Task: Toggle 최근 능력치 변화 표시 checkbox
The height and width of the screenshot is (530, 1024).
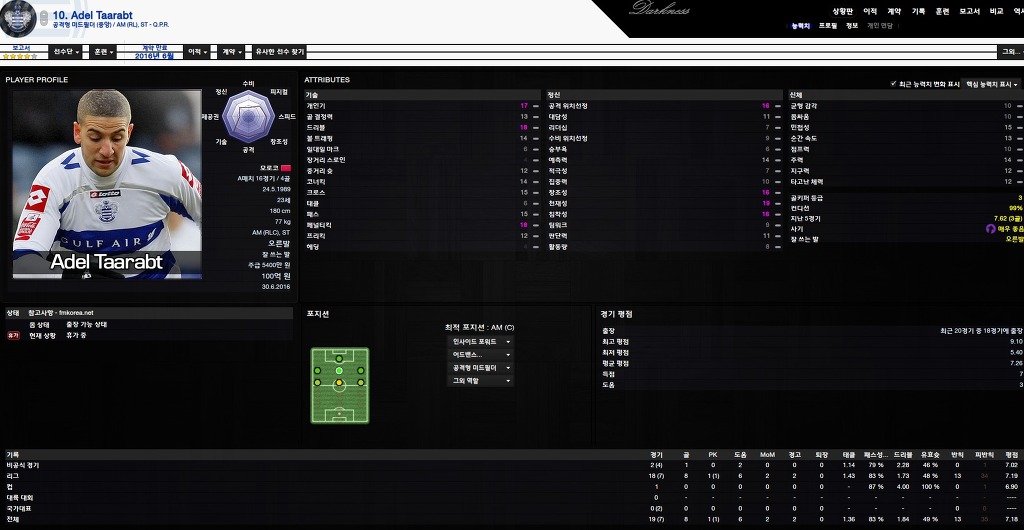Action: [x=893, y=84]
